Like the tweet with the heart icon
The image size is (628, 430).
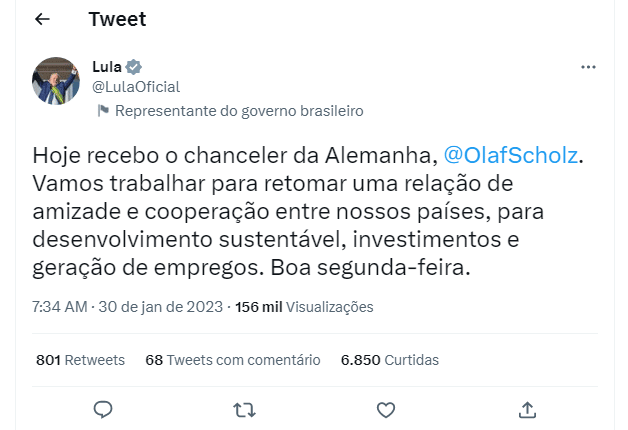385,409
